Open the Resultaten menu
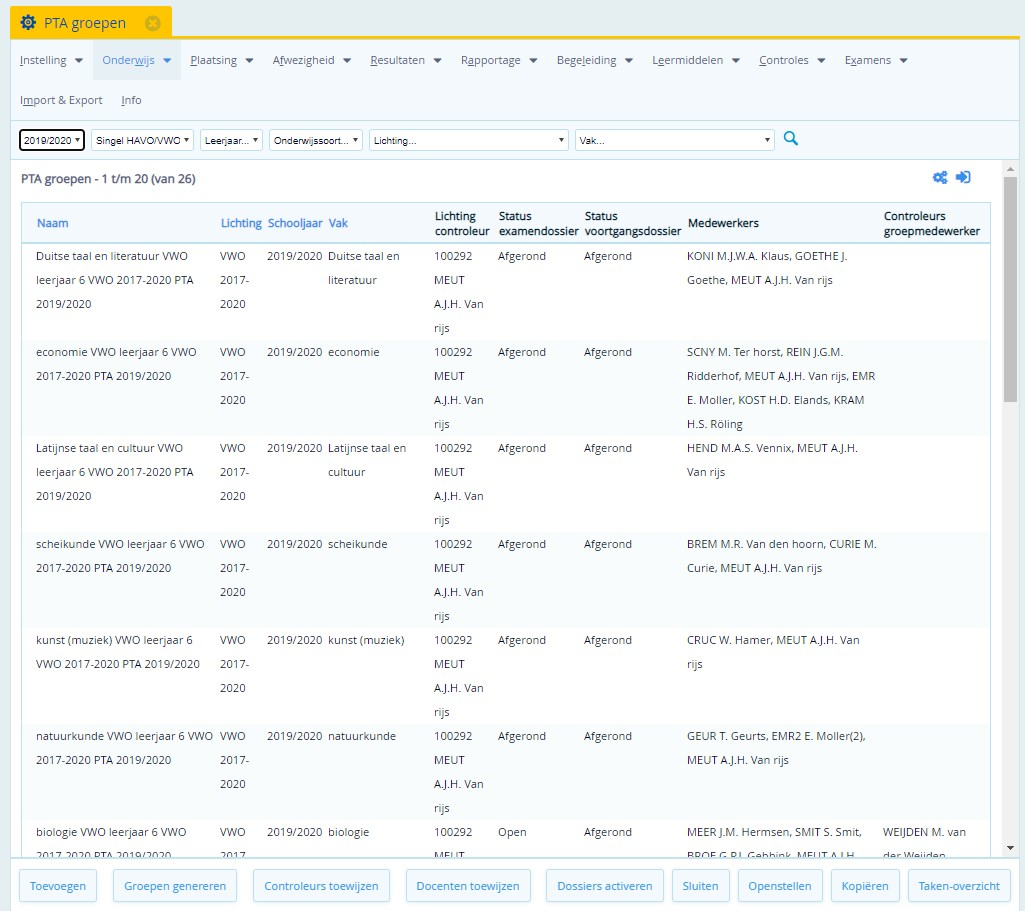Image resolution: width=1025 pixels, height=911 pixels. point(405,60)
